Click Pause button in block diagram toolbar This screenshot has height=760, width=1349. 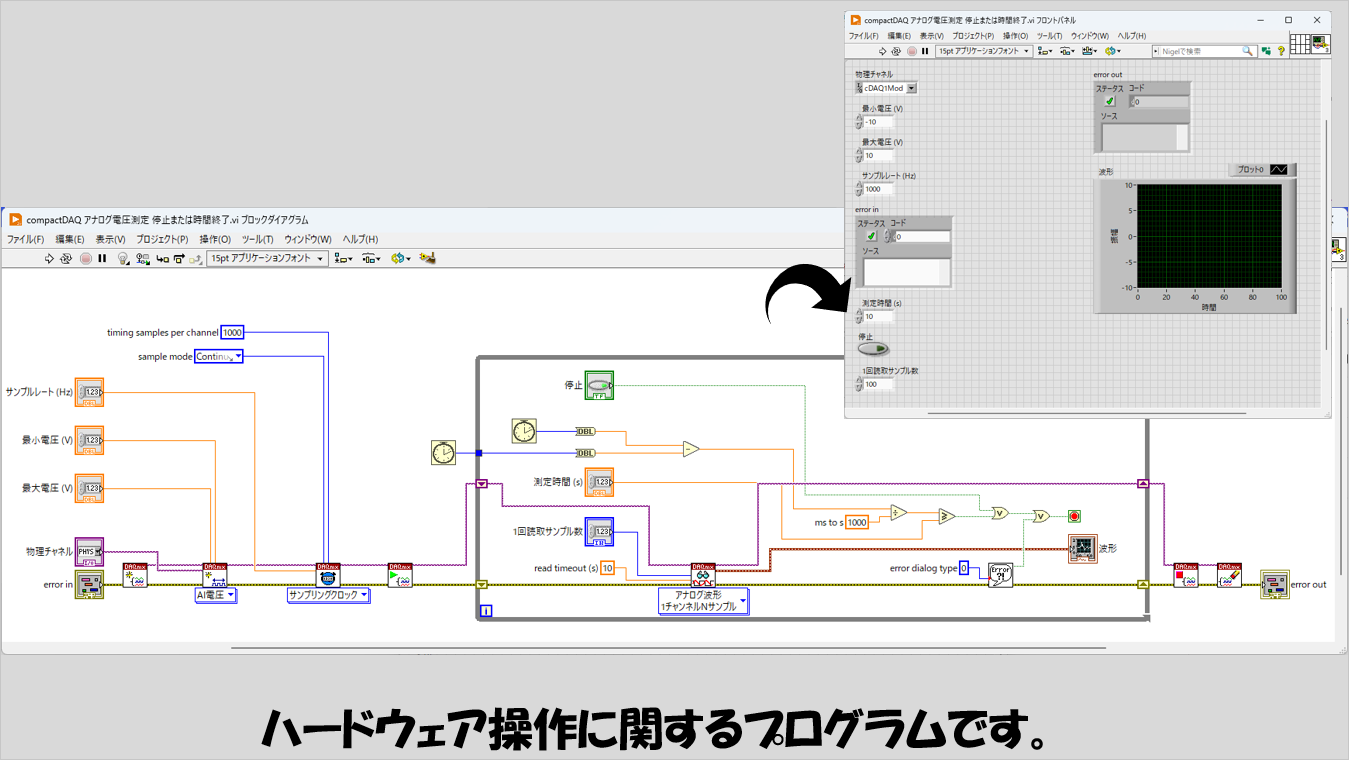coord(102,259)
